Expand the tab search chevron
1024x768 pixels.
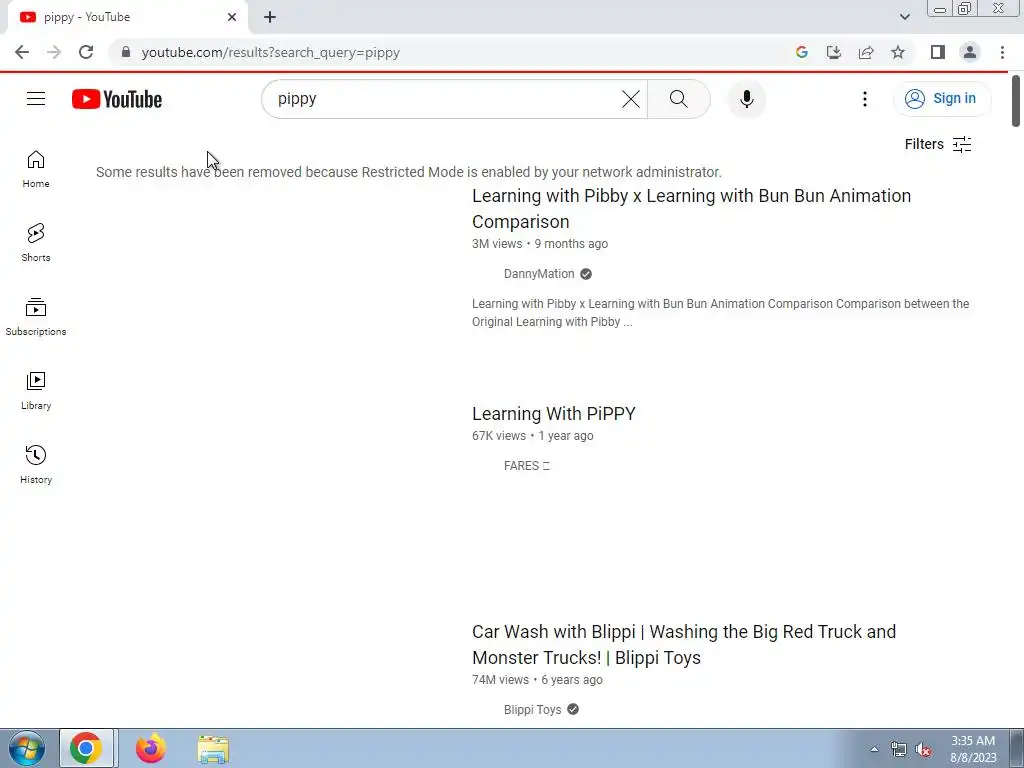[x=904, y=17]
